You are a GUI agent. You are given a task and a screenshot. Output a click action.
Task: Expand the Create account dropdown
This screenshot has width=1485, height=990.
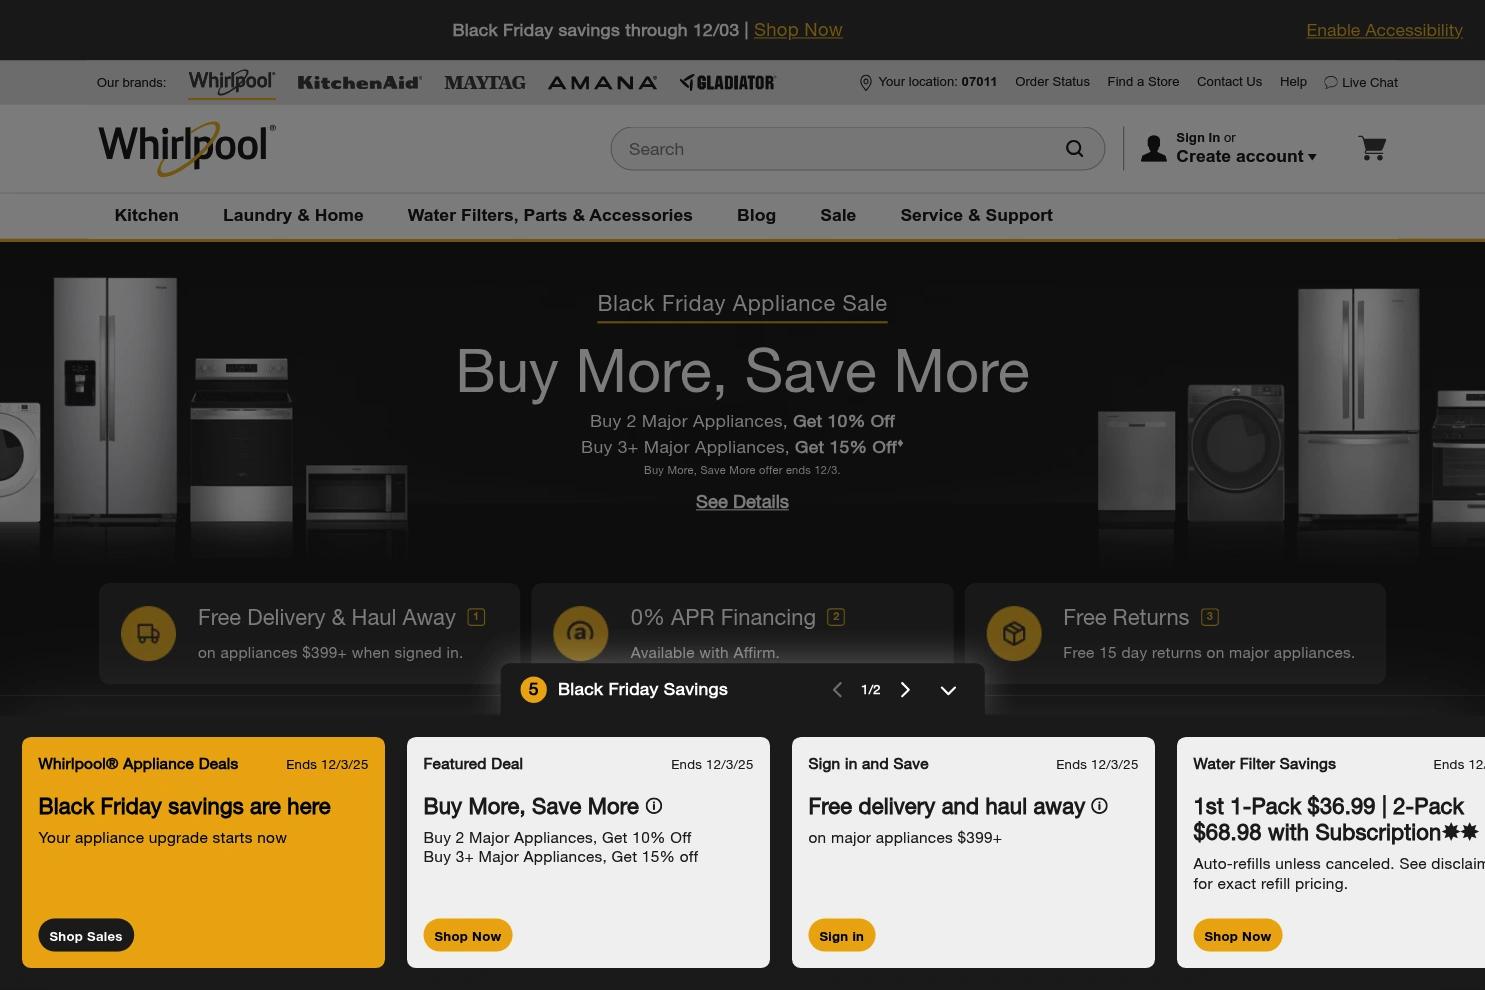click(x=1246, y=156)
